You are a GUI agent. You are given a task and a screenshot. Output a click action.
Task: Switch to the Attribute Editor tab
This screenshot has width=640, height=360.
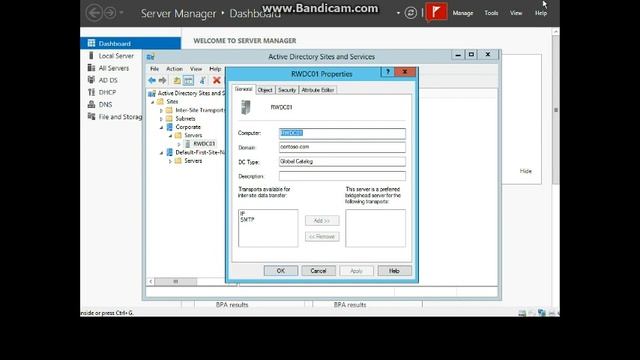tap(318, 90)
